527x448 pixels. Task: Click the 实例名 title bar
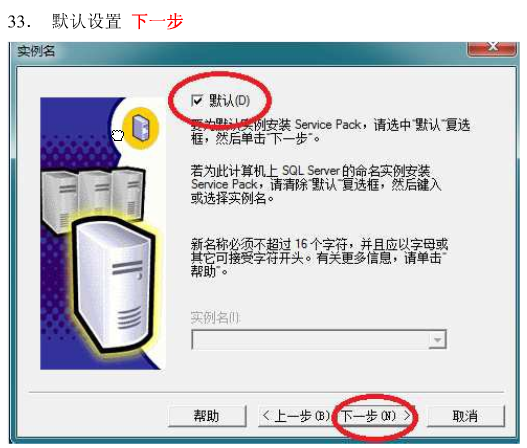(x=235, y=51)
